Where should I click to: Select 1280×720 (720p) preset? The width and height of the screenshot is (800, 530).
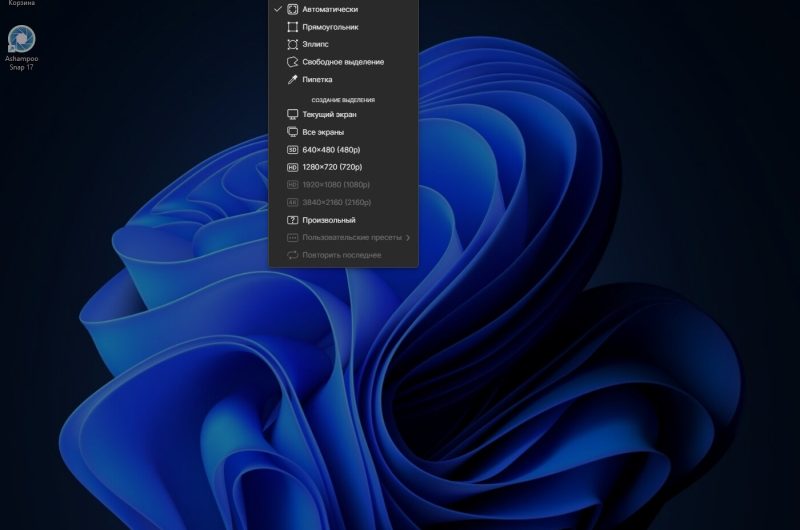(343, 167)
